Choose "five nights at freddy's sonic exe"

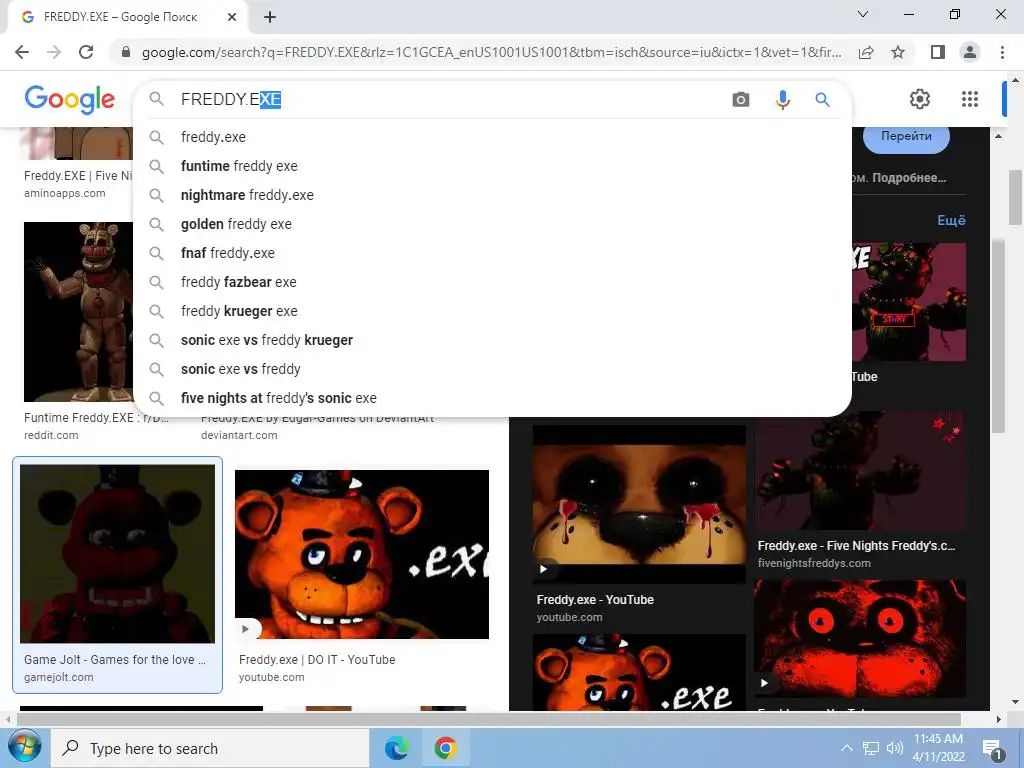pyautogui.click(x=492, y=398)
